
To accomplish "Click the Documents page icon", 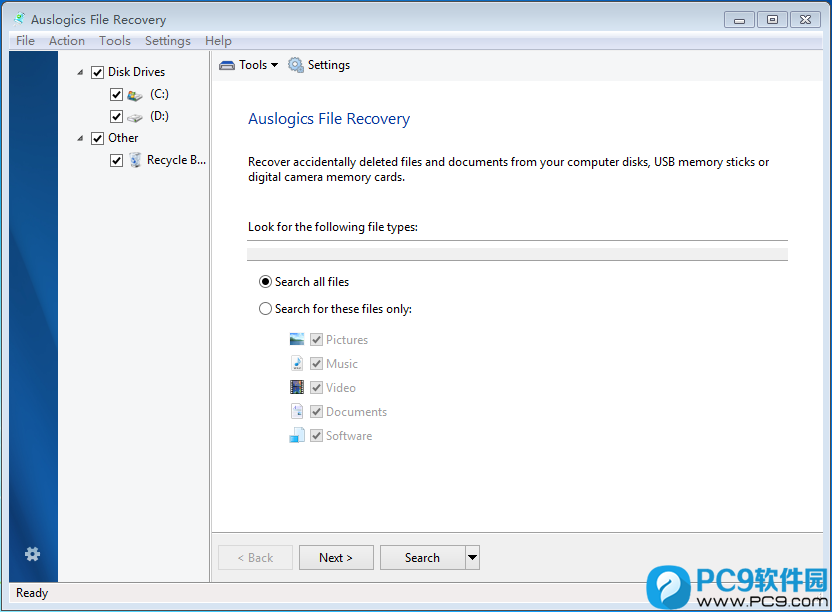I will 297,411.
